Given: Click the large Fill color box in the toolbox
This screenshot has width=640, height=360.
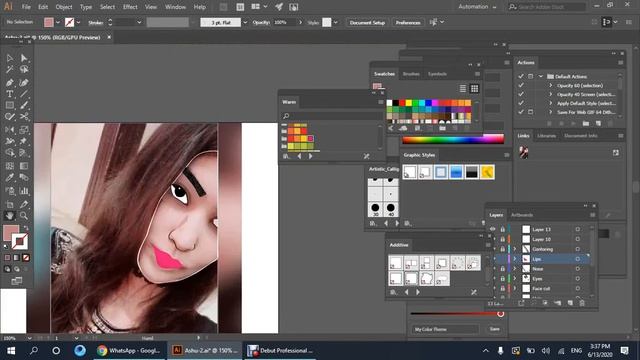Looking at the screenshot, I should click(x=11, y=233).
